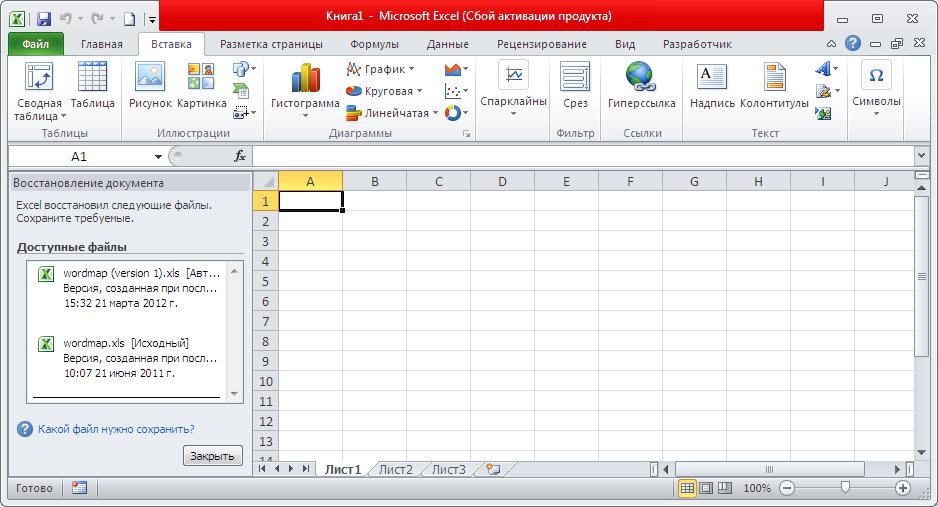Image resolution: width=938 pixels, height=507 pixels.
Task: Switch to the Рецензирование tab
Action: (541, 44)
